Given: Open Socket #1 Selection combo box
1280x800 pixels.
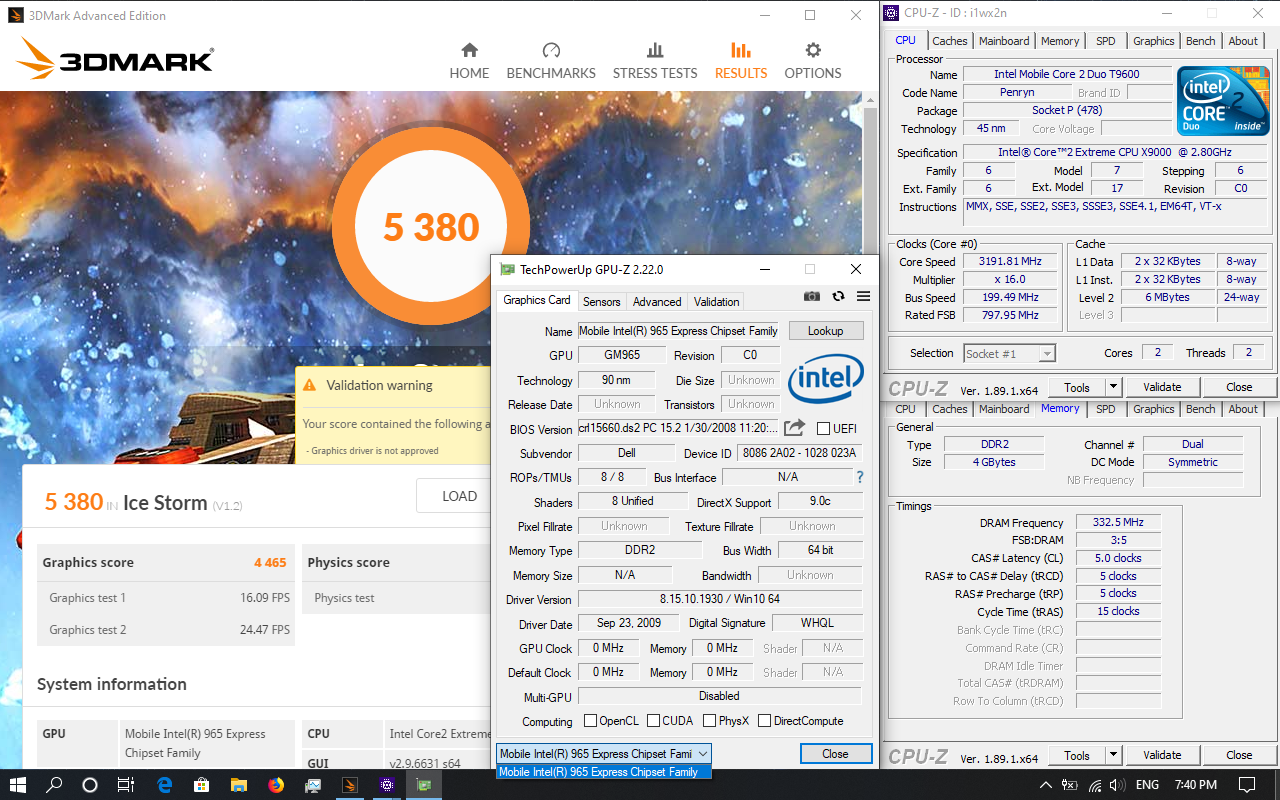Looking at the screenshot, I should coord(1009,353).
